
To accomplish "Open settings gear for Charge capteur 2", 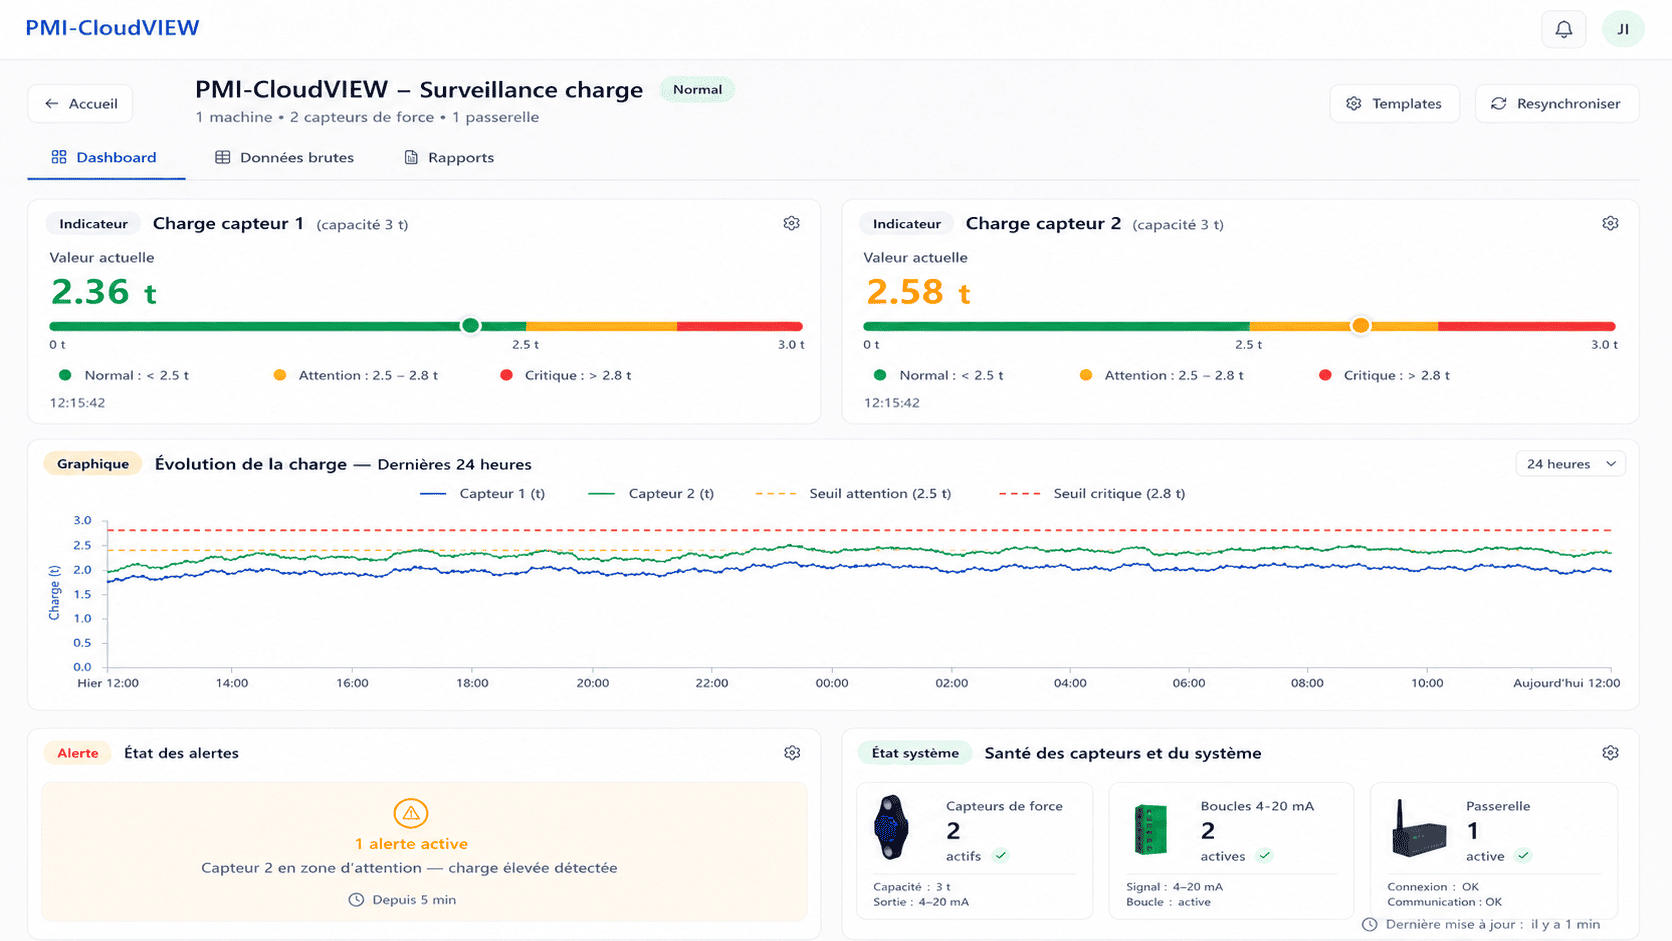I will click(1610, 223).
